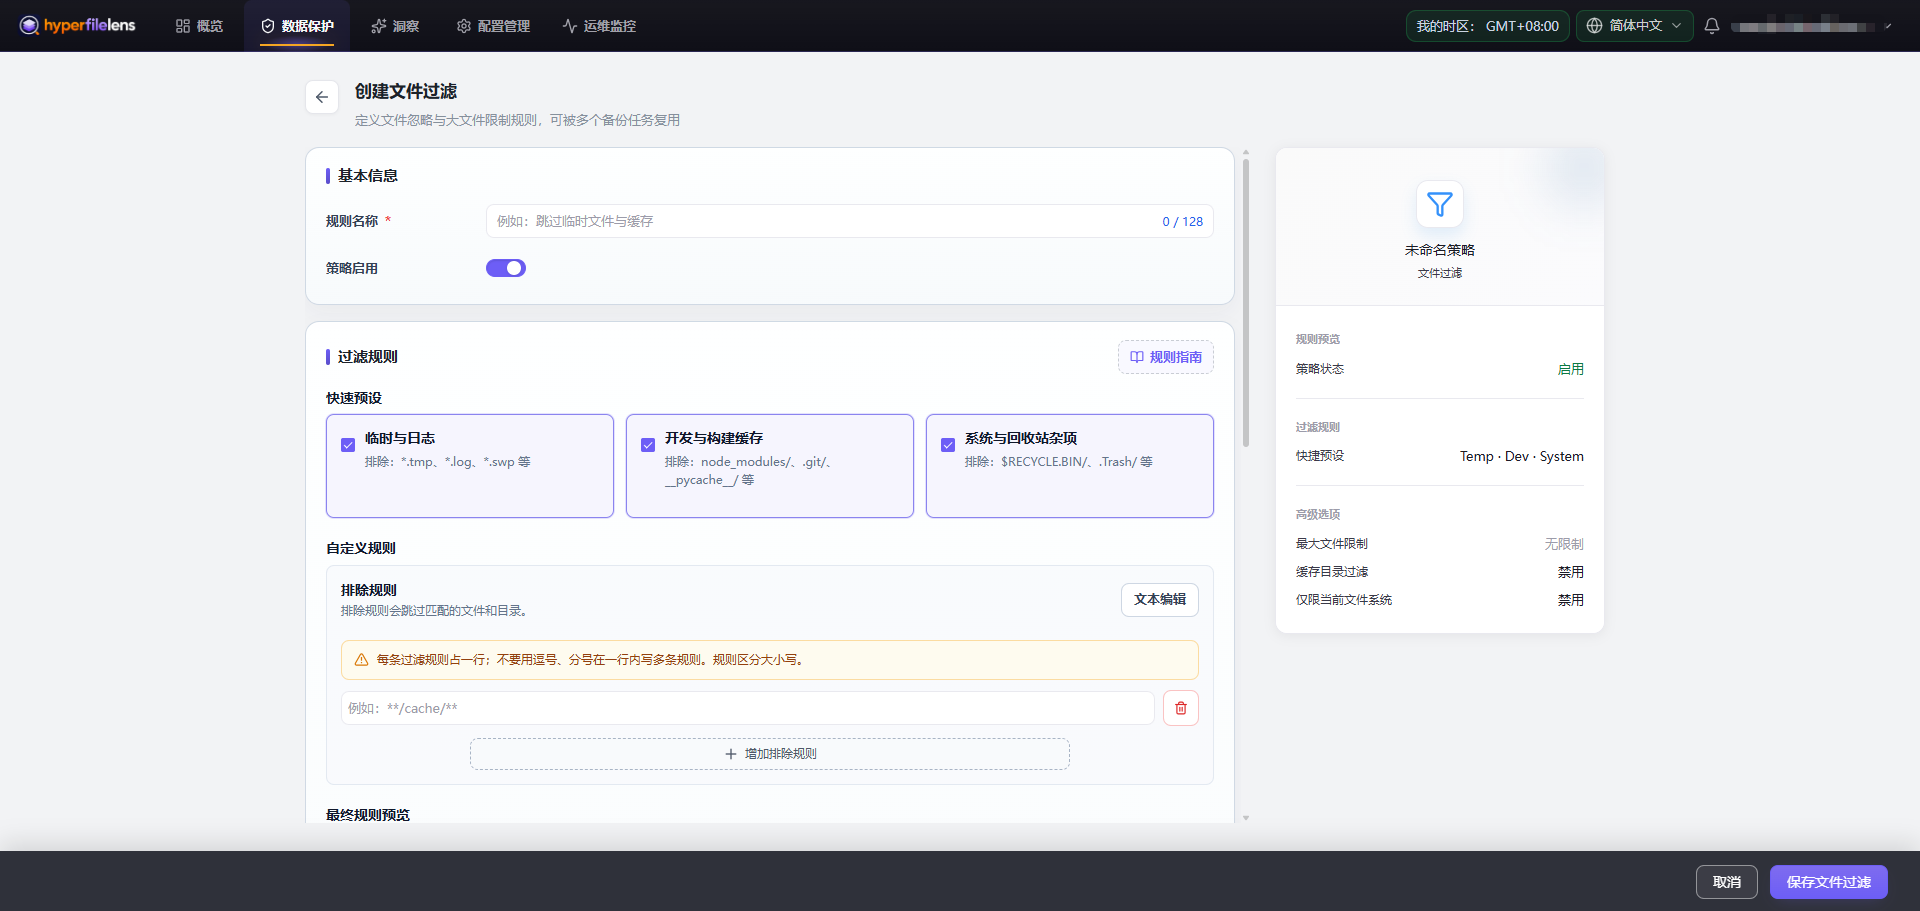Toggle the 策略启用 switch
The image size is (1920, 911).
point(506,268)
